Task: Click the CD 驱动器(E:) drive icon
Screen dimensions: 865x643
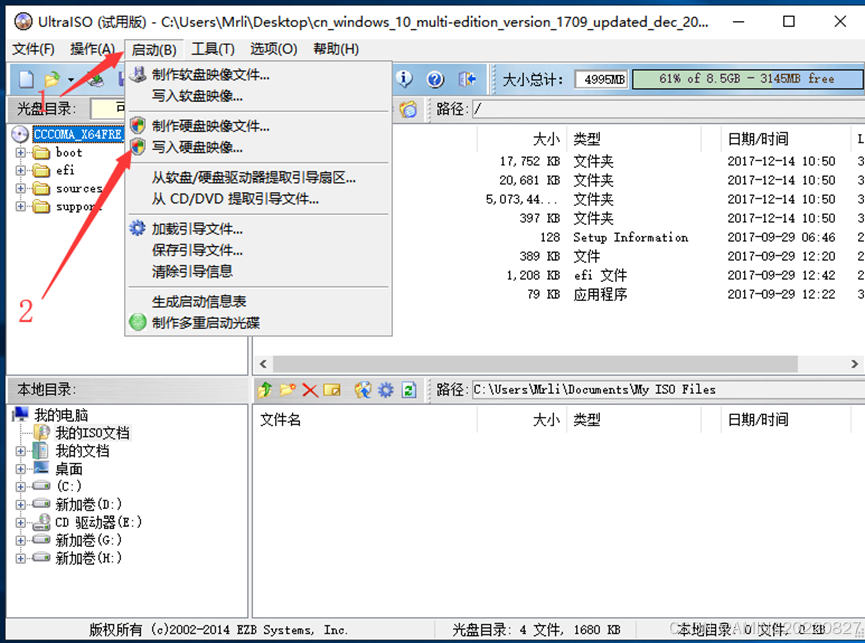Action: point(41,522)
